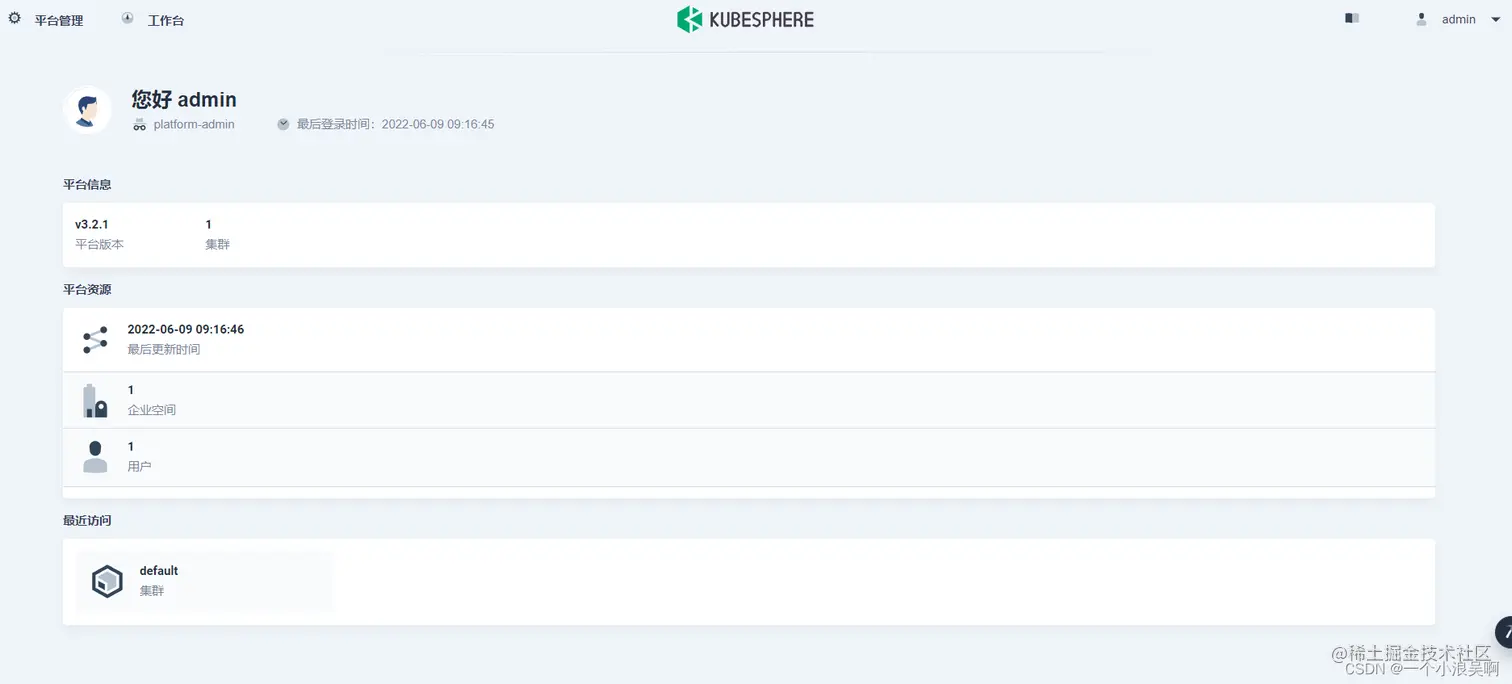
Task: Toggle the theme switch icon in header
Action: pos(1352,18)
